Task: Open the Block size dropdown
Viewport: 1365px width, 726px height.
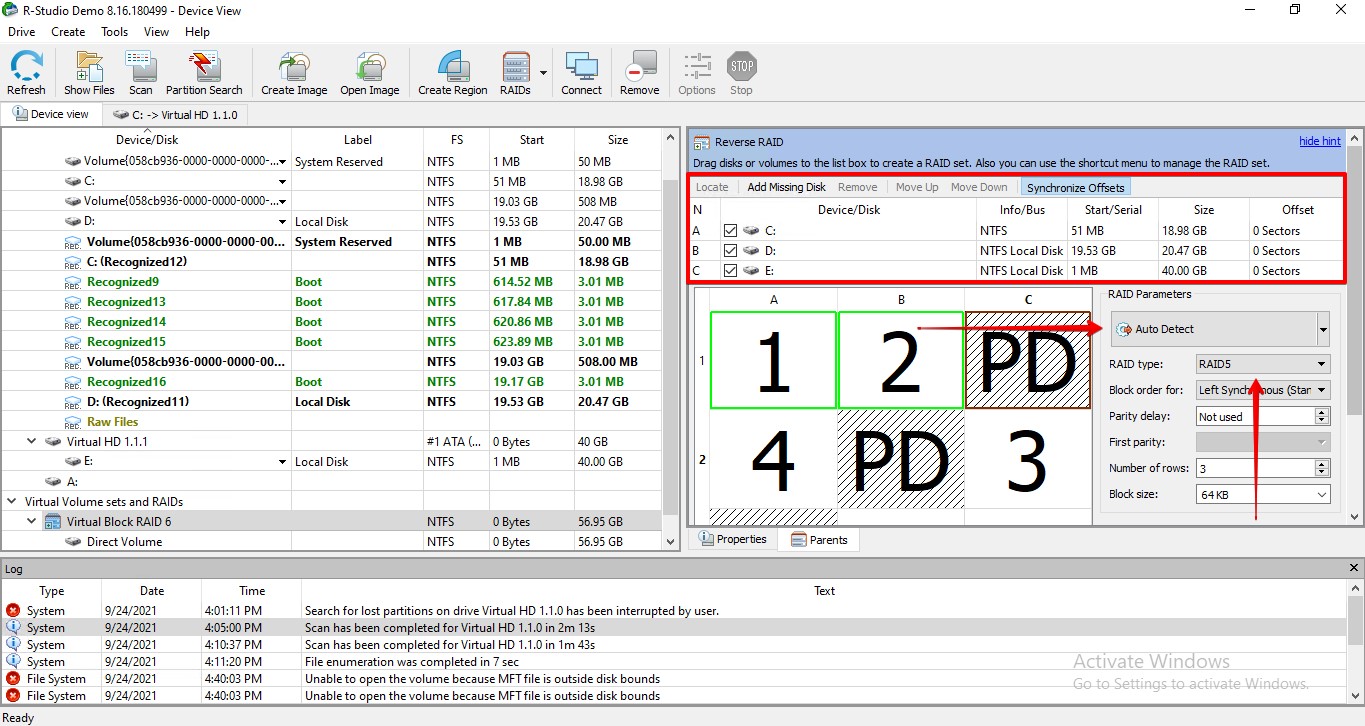Action: [x=1322, y=493]
